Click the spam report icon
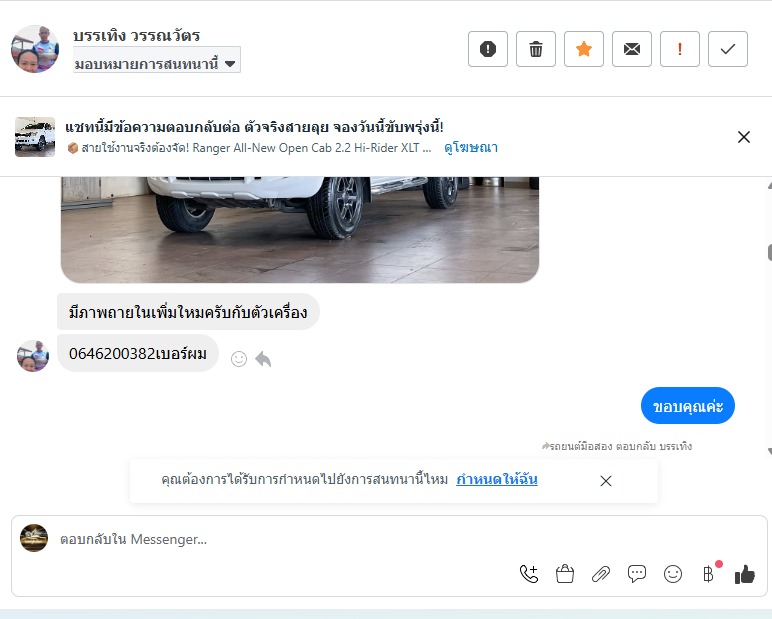 tap(487, 49)
